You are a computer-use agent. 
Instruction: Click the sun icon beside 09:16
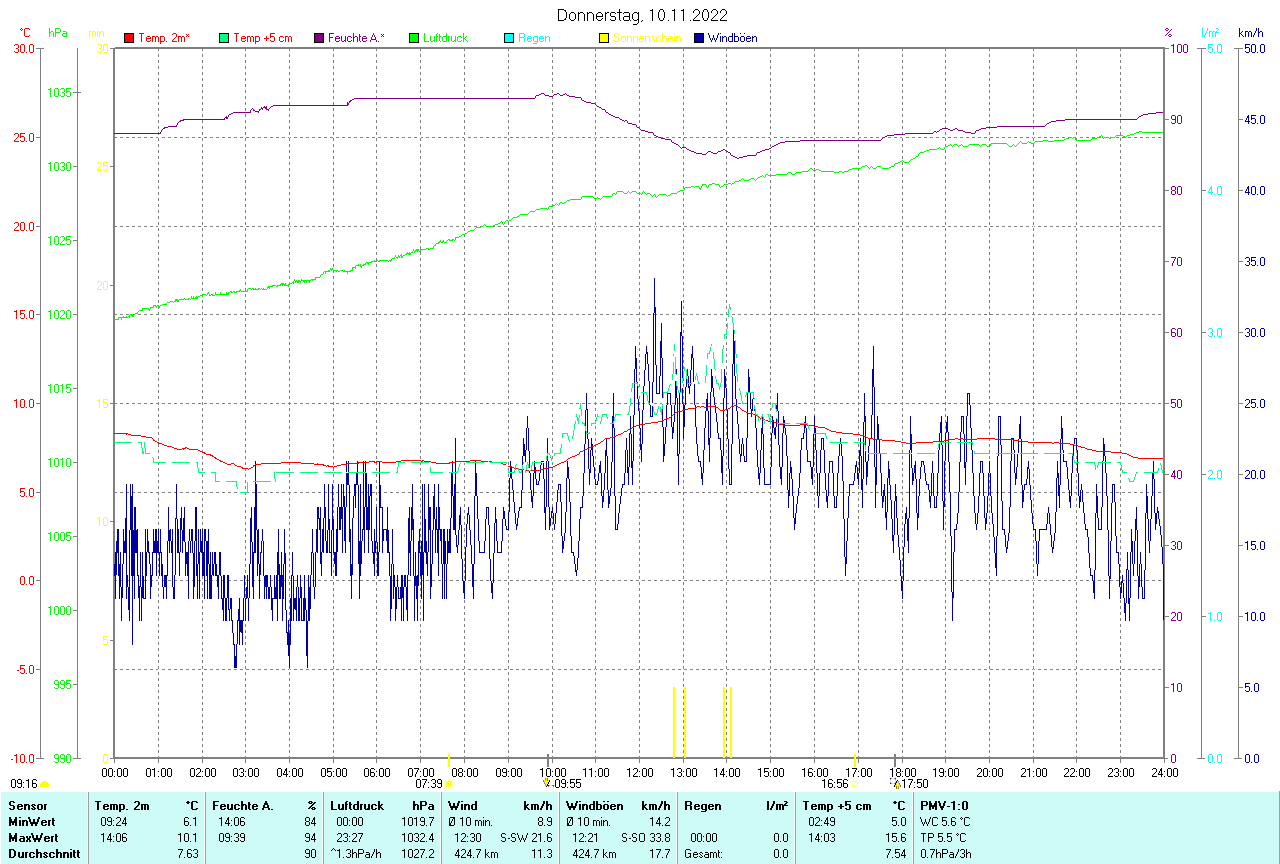pos(45,785)
